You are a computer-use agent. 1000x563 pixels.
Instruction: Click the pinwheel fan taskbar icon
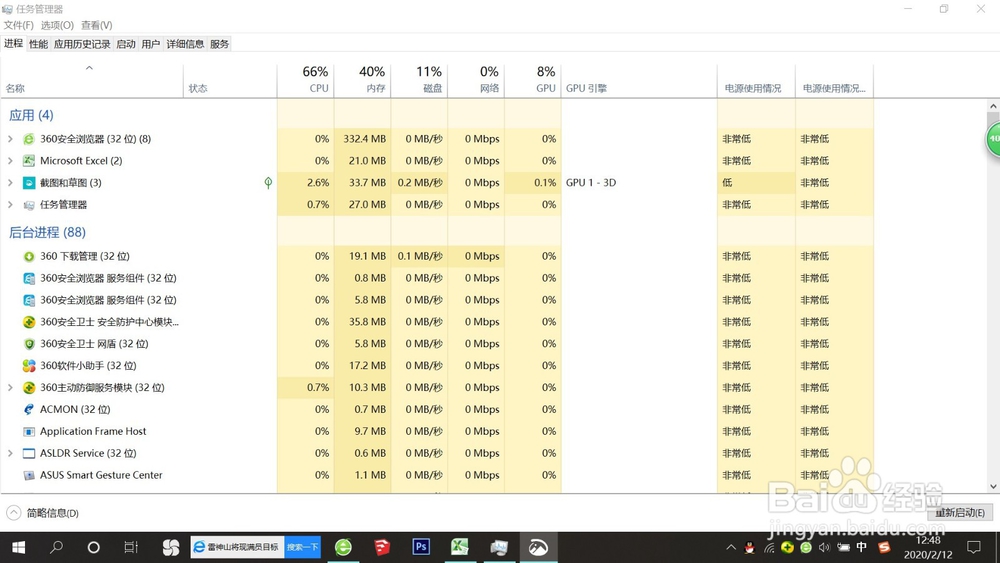170,547
